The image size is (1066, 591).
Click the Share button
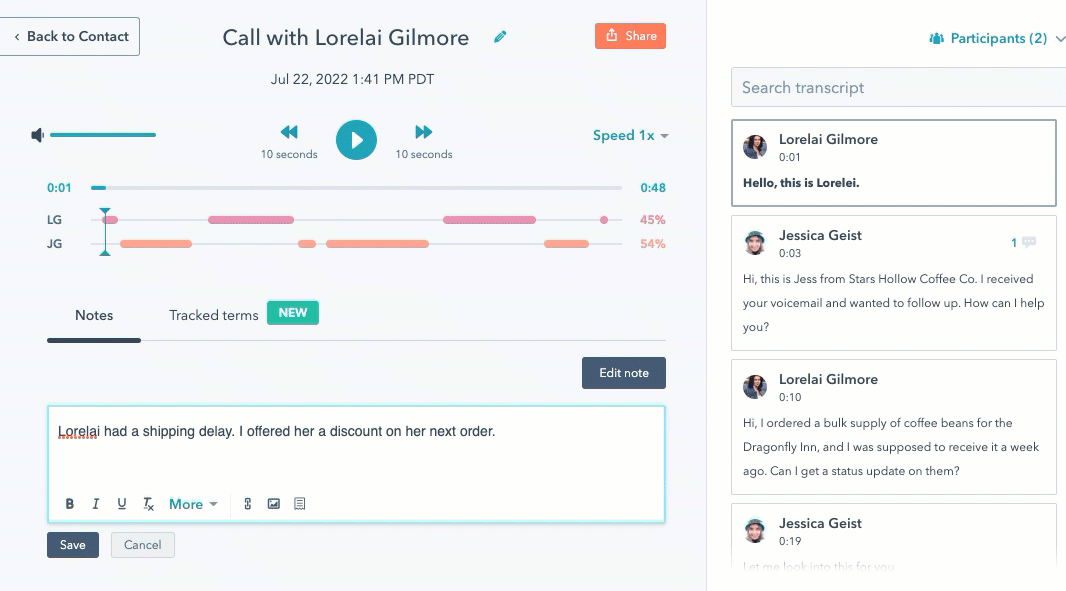coord(630,36)
